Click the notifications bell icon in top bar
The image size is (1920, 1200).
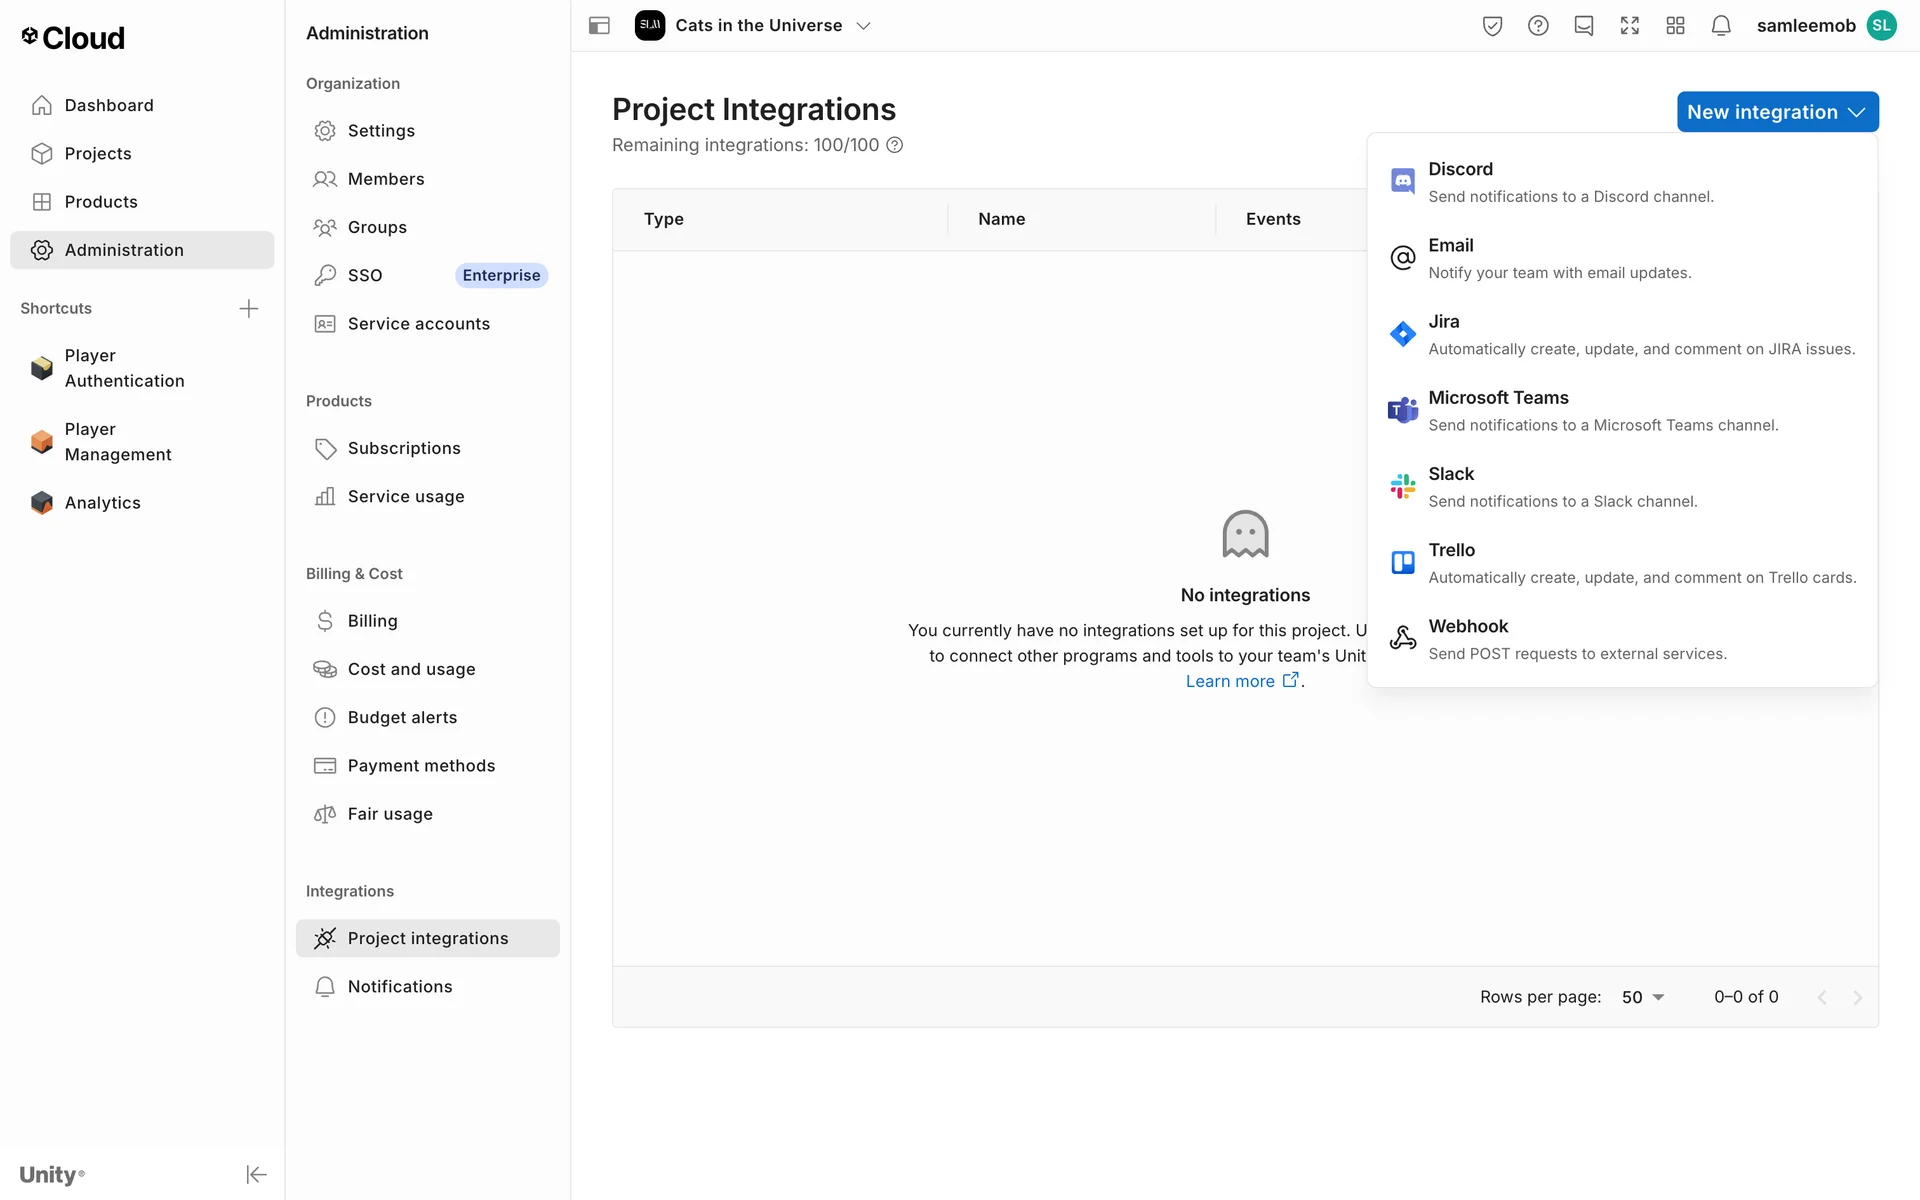[1720, 26]
